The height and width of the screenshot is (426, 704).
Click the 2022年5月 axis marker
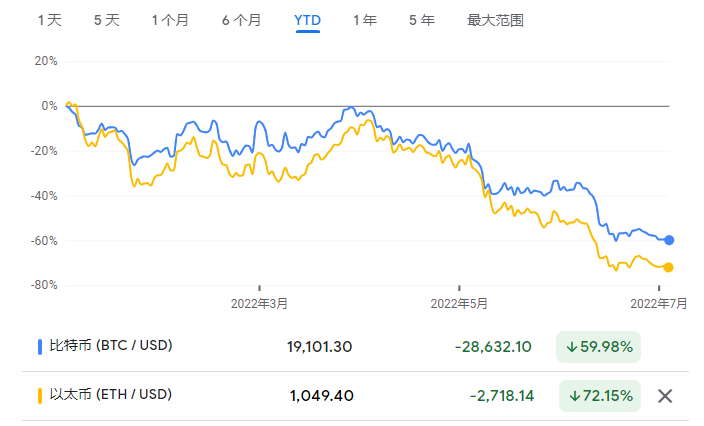[459, 302]
